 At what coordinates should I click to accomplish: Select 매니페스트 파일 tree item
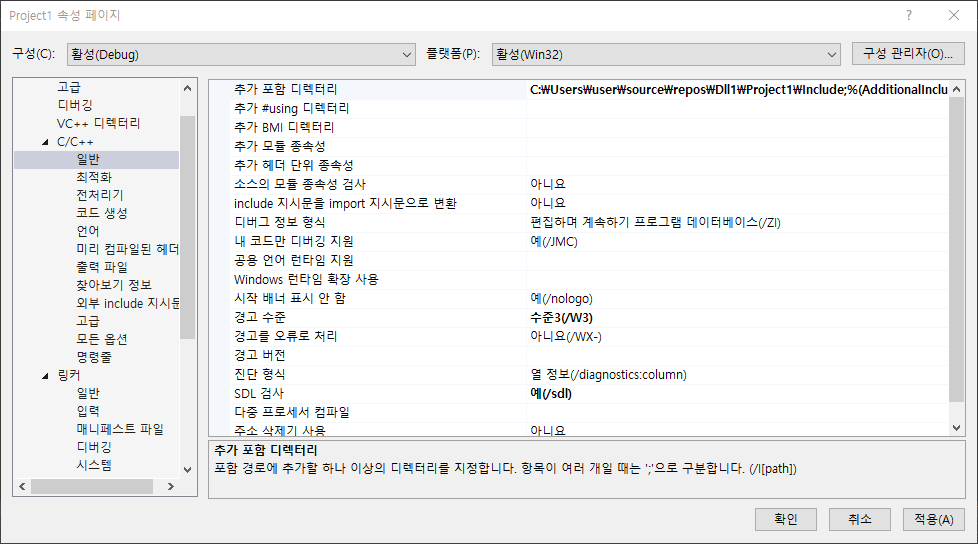point(120,429)
